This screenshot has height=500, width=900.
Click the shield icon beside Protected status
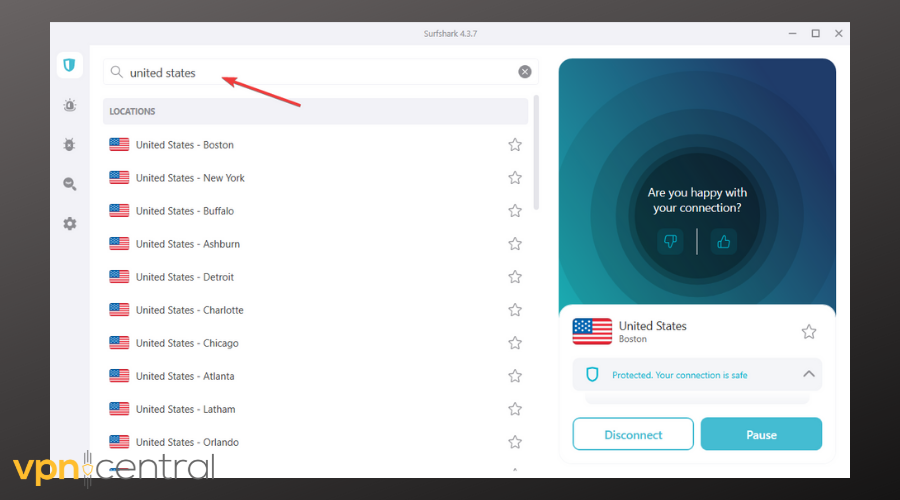tap(592, 374)
